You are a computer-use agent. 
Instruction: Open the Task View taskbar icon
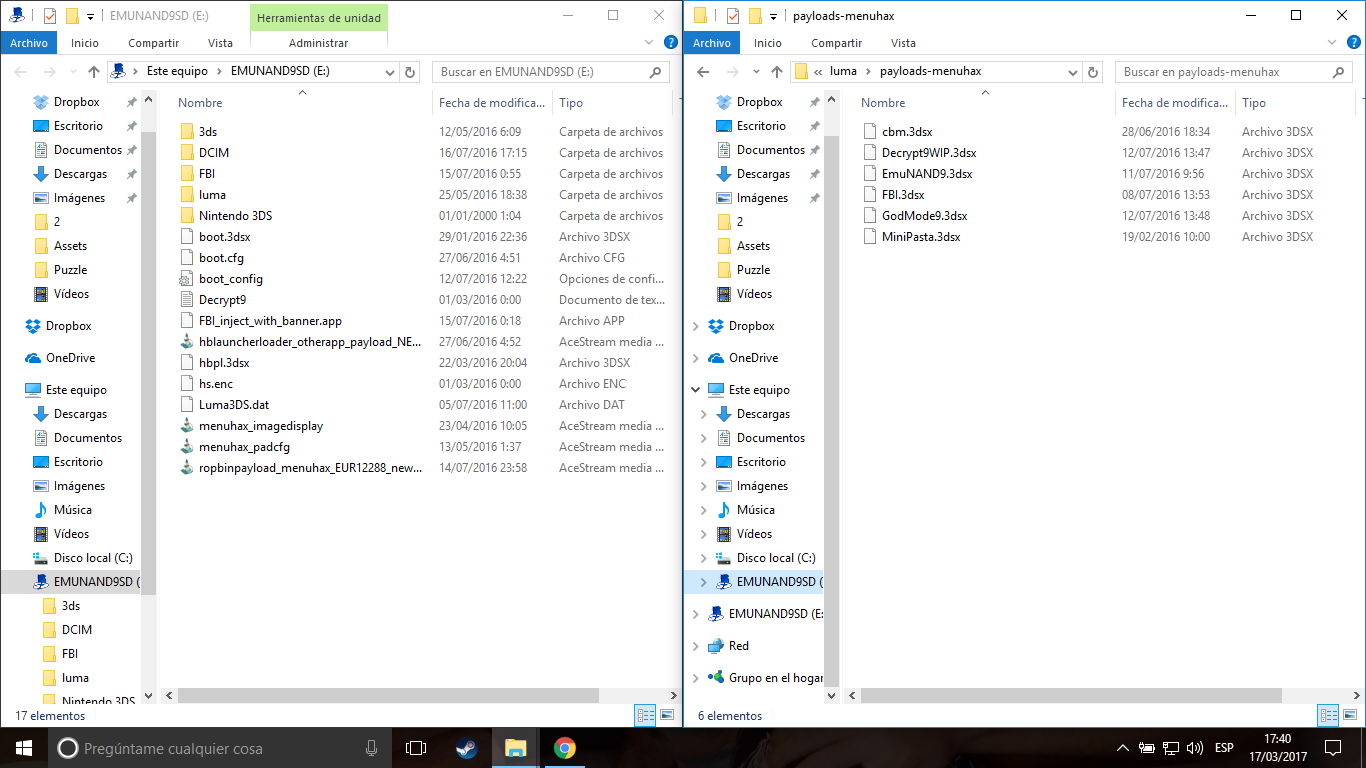click(416, 748)
